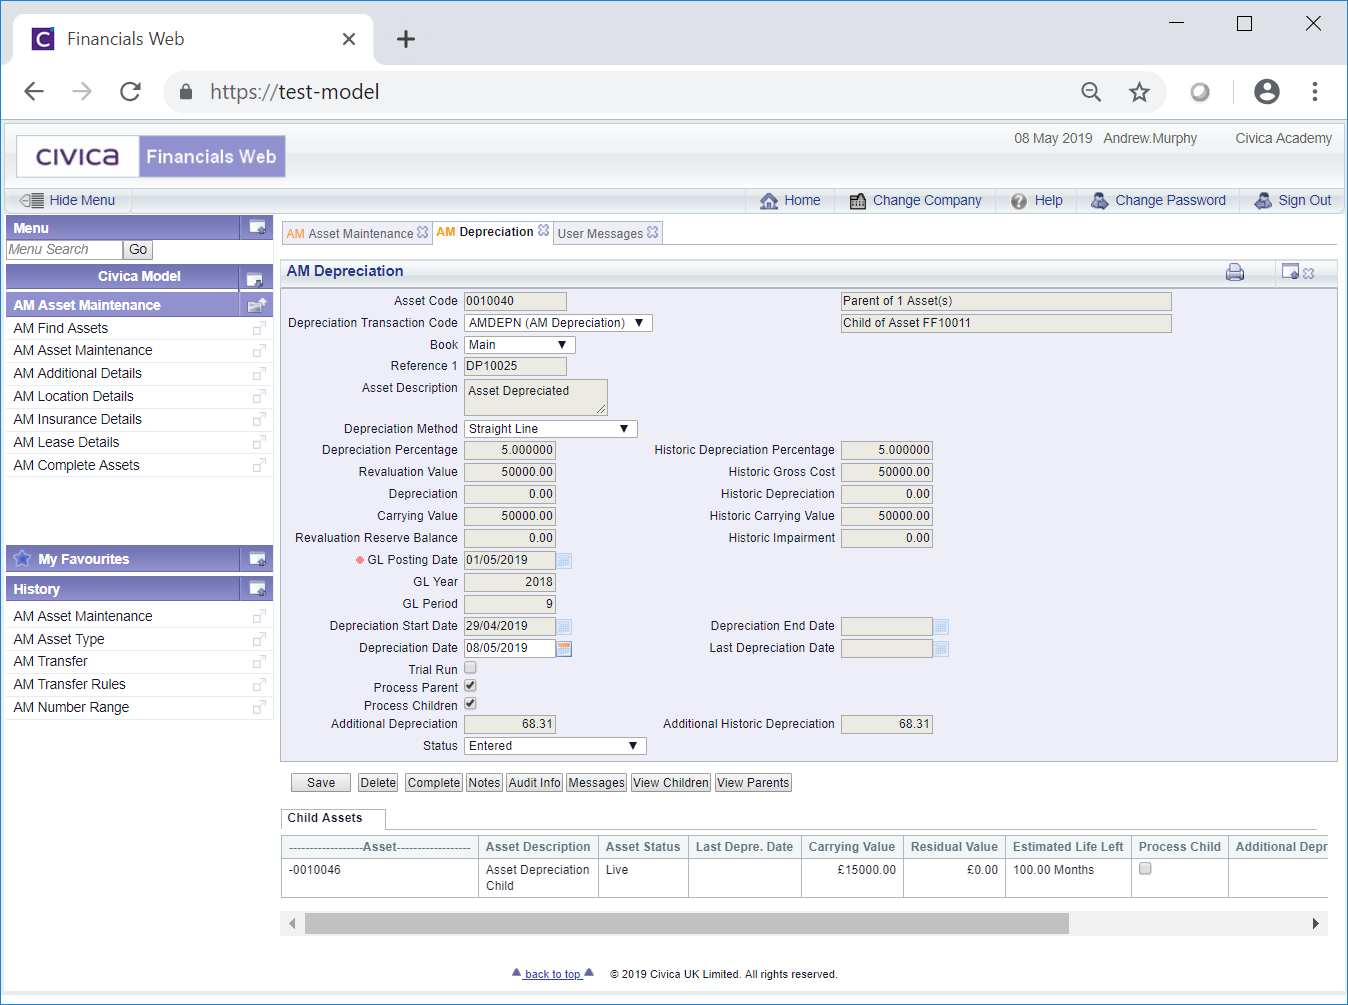Bookmark this page with the star icon
This screenshot has width=1348, height=1005.
(1139, 92)
